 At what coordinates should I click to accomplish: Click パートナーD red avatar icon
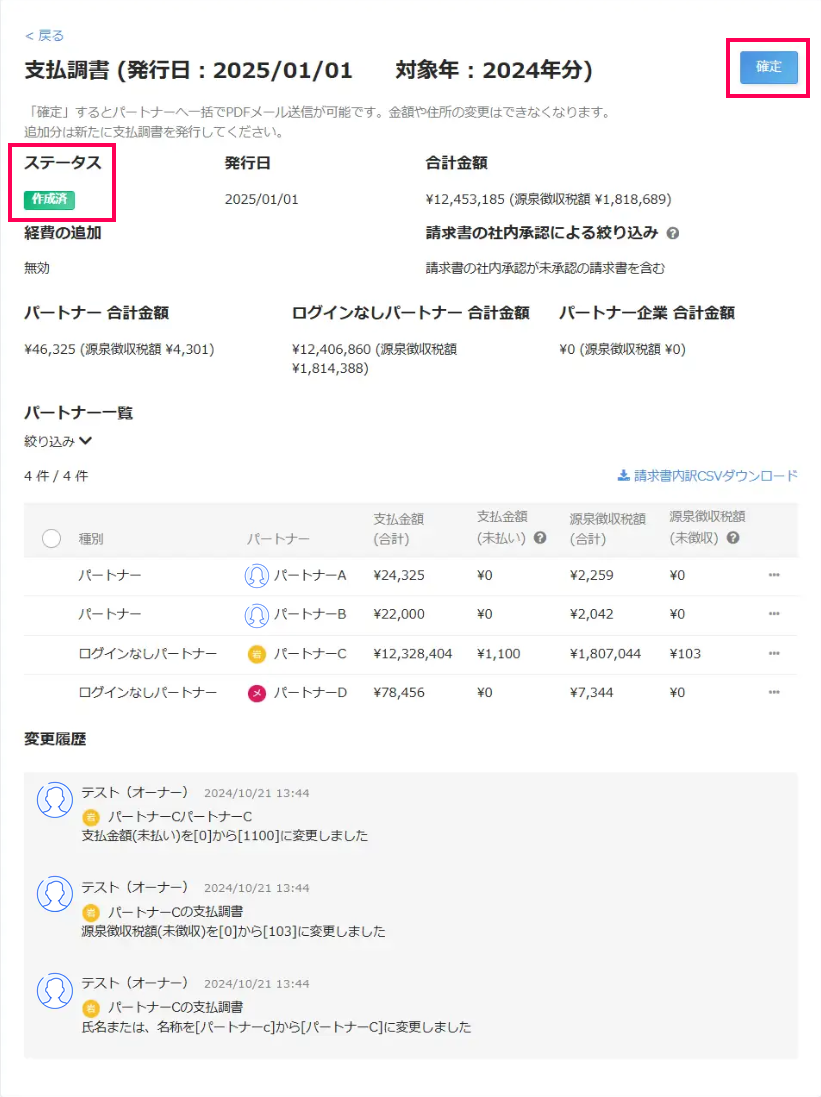pos(257,693)
